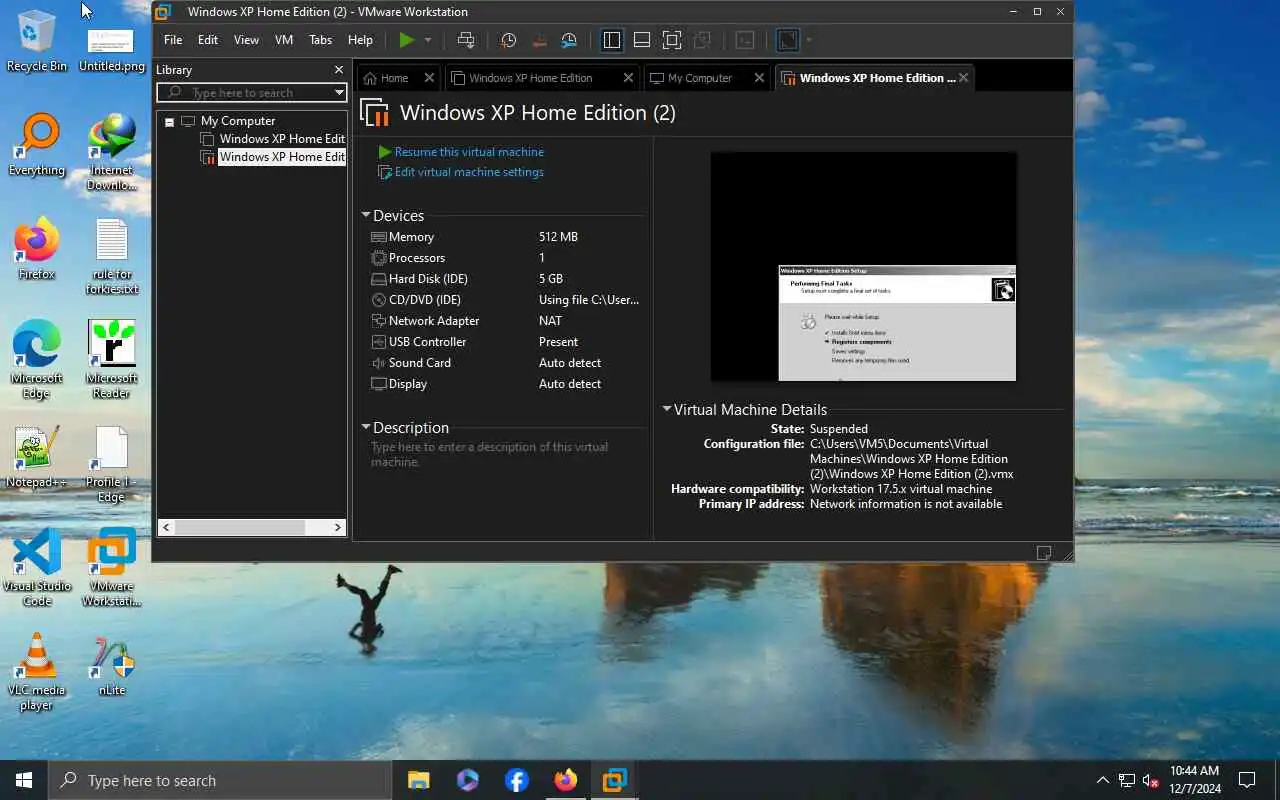Click the suspended VM screen thumbnail
This screenshot has height=800, width=1280.
pos(863,266)
